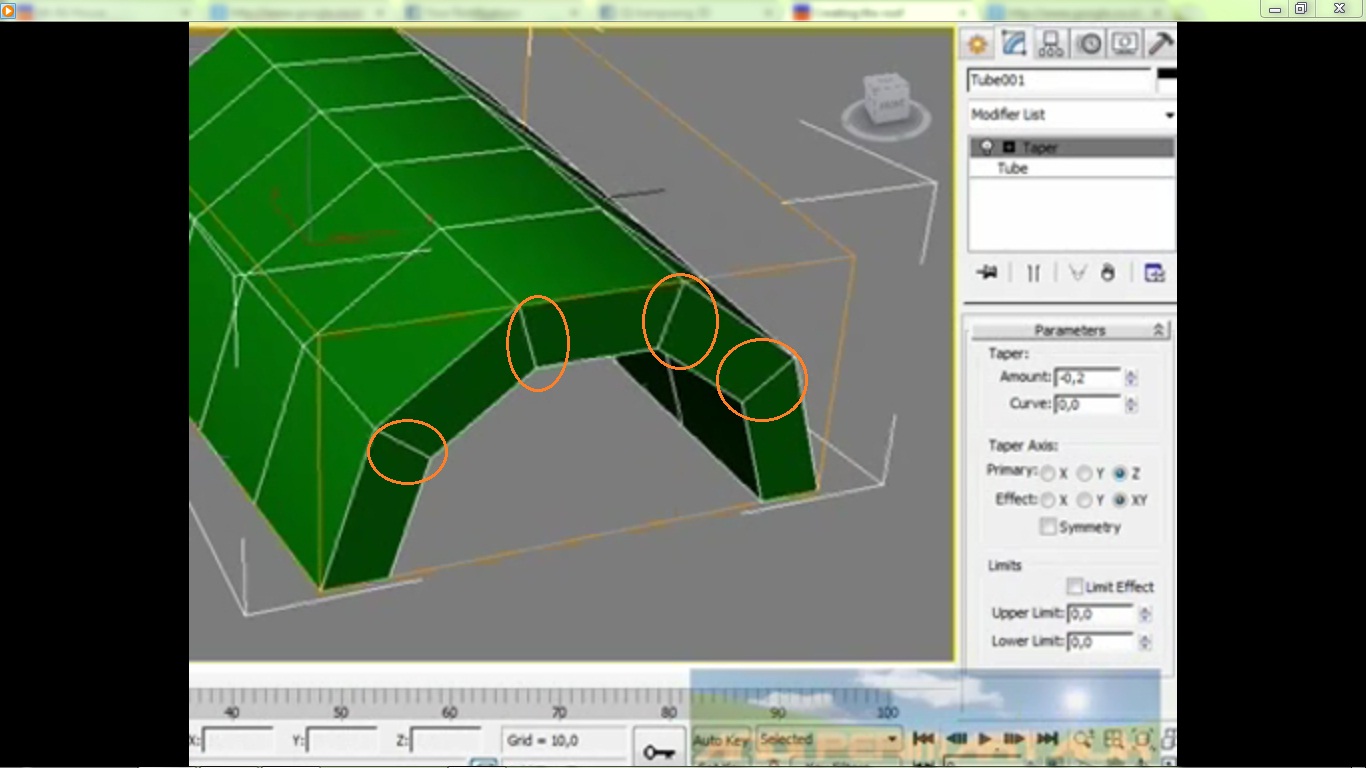Image resolution: width=1366 pixels, height=768 pixels.
Task: Step to the next frame
Action: [x=1014, y=739]
